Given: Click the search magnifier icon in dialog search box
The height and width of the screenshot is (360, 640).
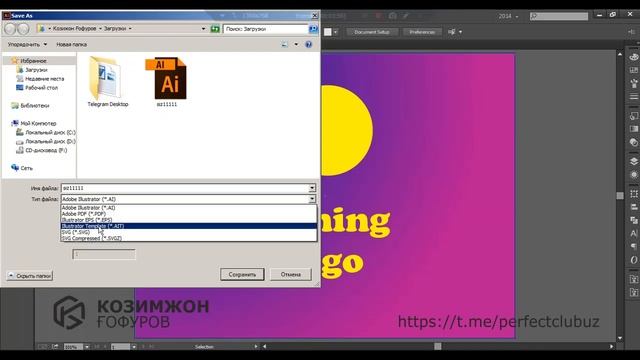Looking at the screenshot, I should 313,29.
